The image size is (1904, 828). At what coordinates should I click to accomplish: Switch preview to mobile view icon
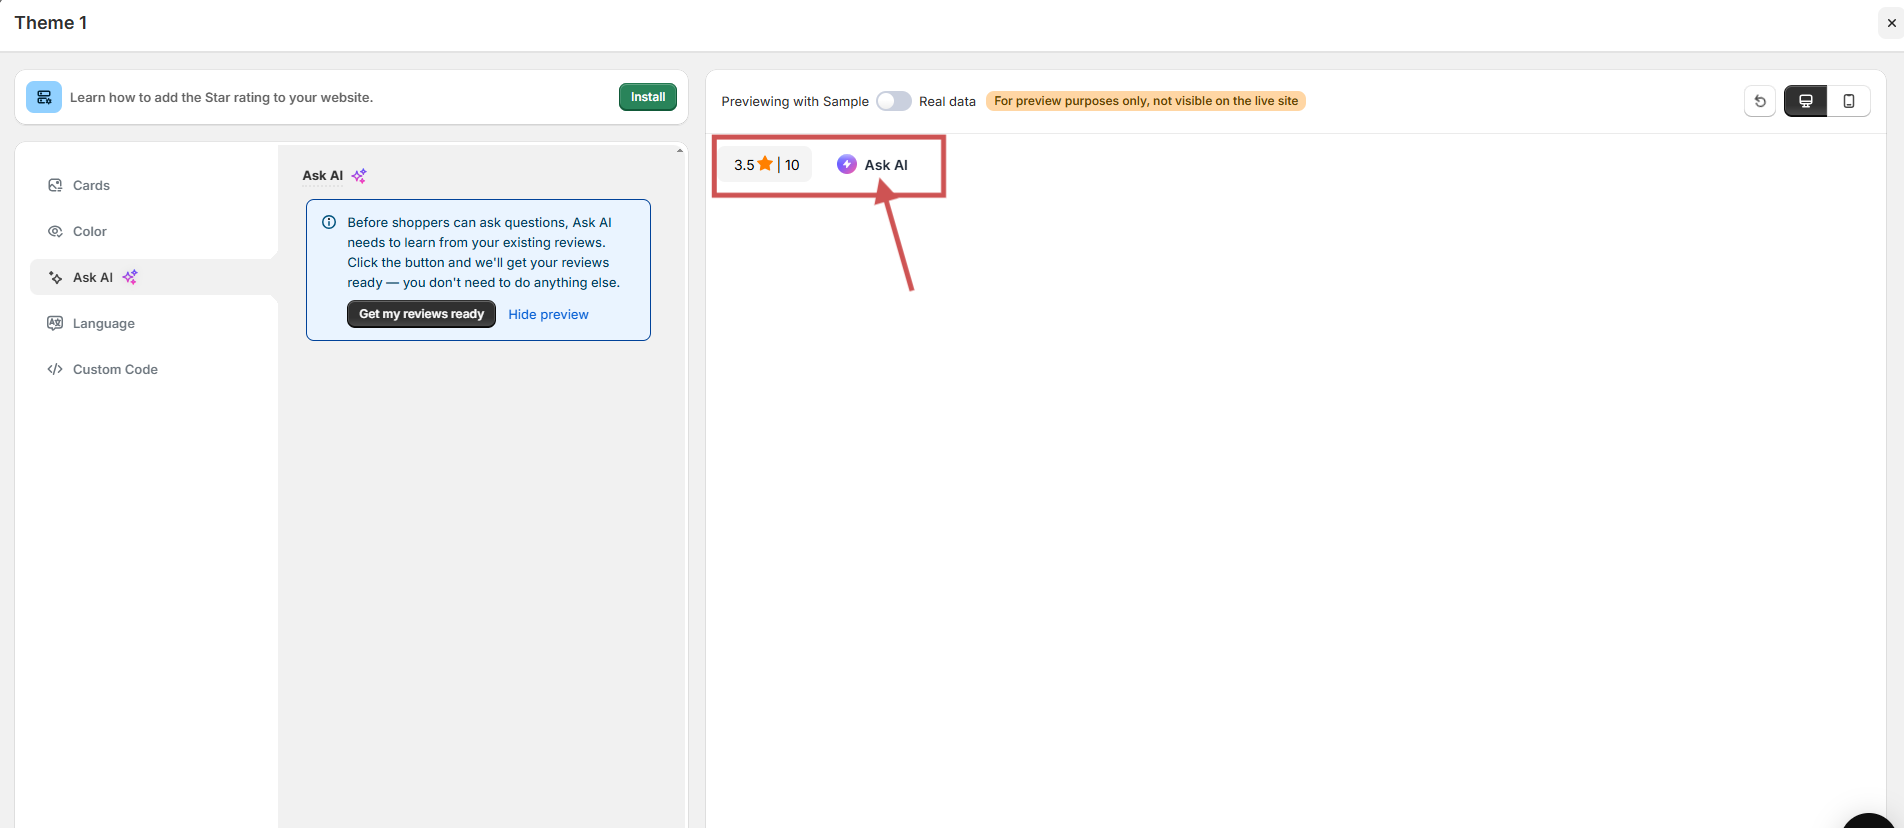click(1849, 101)
